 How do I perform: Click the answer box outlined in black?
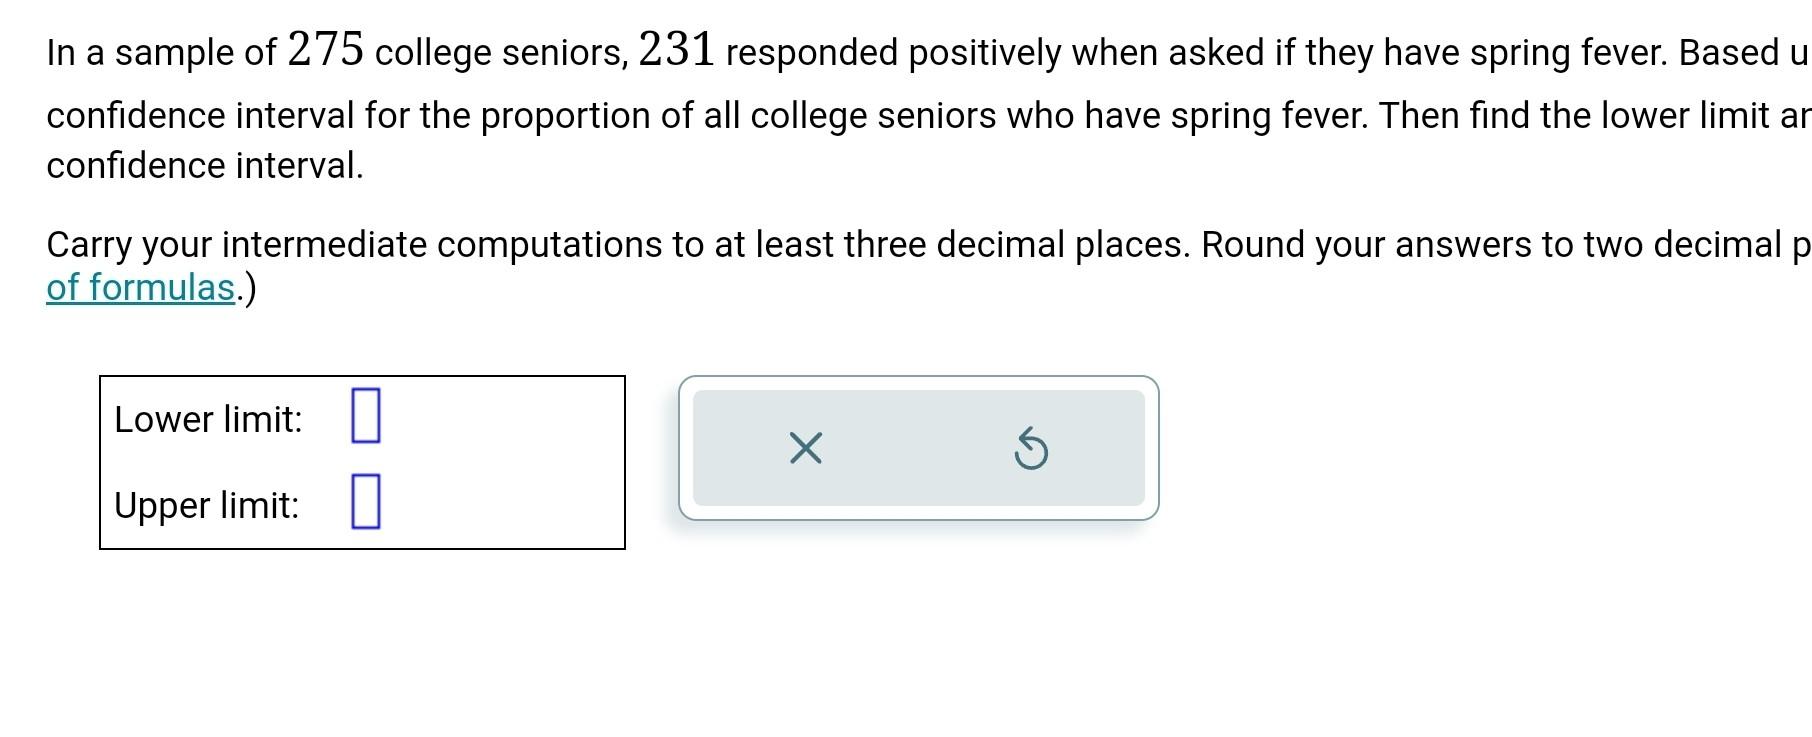click(362, 460)
